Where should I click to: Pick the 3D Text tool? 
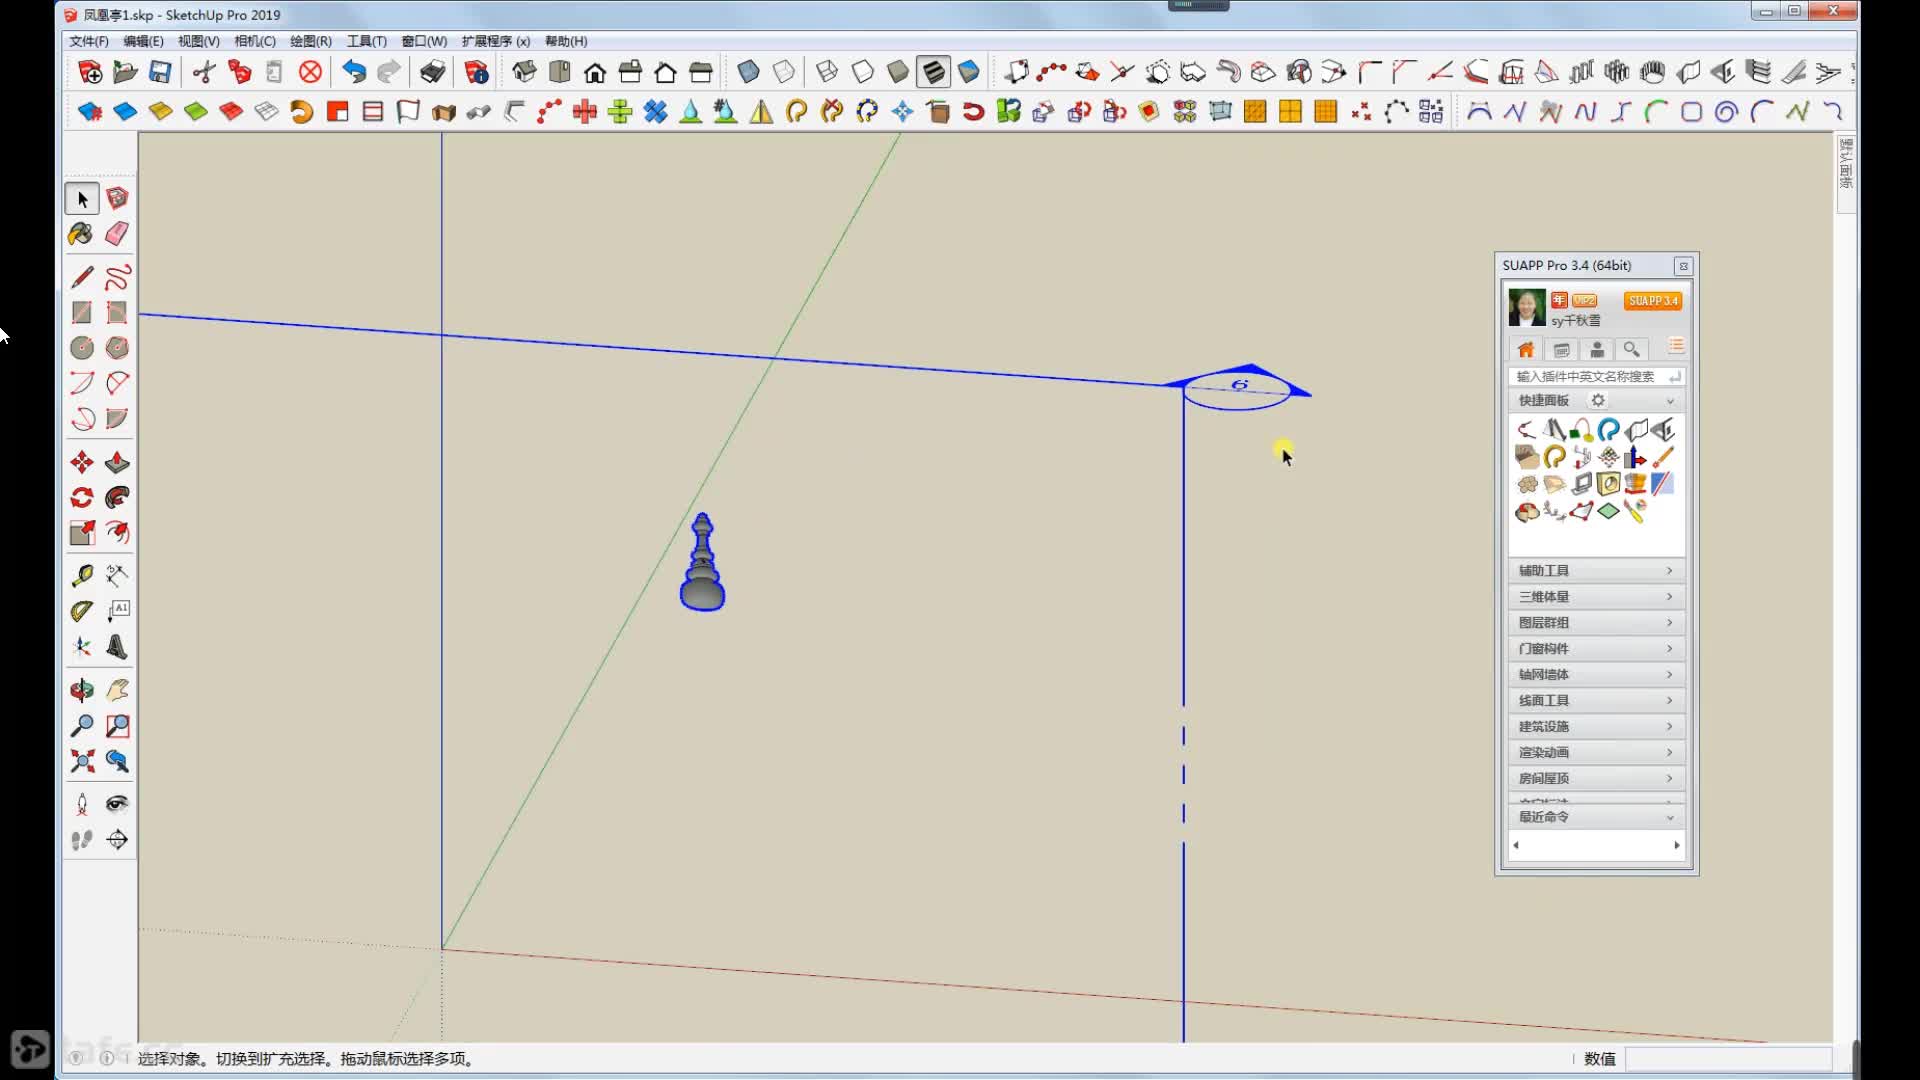click(x=117, y=647)
